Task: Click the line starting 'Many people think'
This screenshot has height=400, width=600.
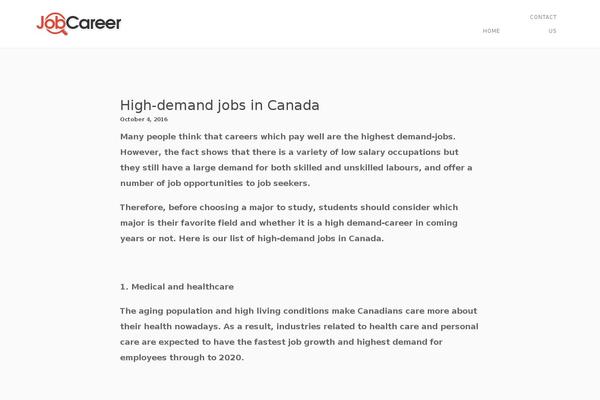Action: (288, 137)
